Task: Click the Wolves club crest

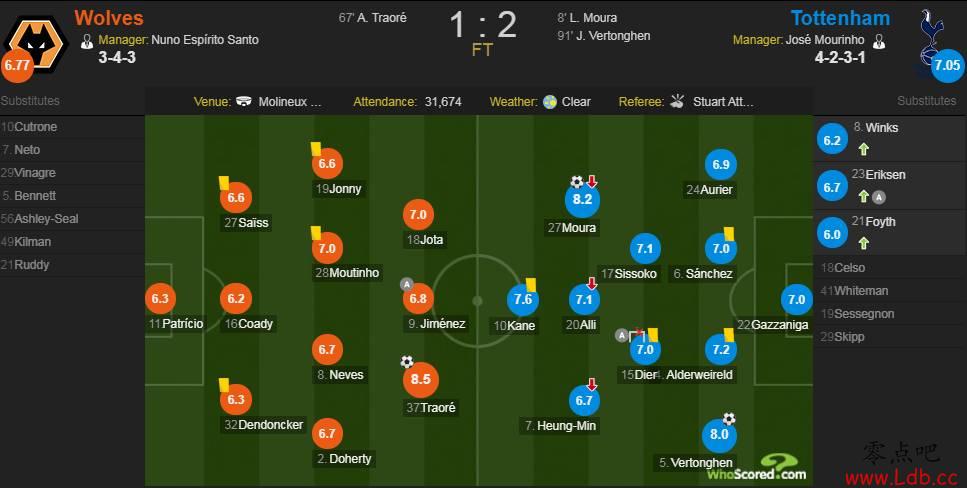Action: (x=36, y=40)
